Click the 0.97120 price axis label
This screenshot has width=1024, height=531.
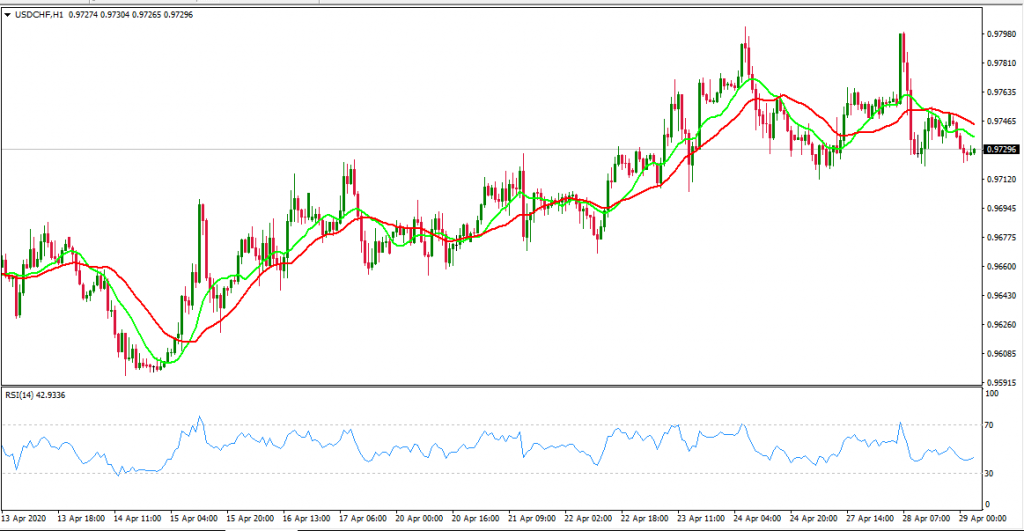1002,179
